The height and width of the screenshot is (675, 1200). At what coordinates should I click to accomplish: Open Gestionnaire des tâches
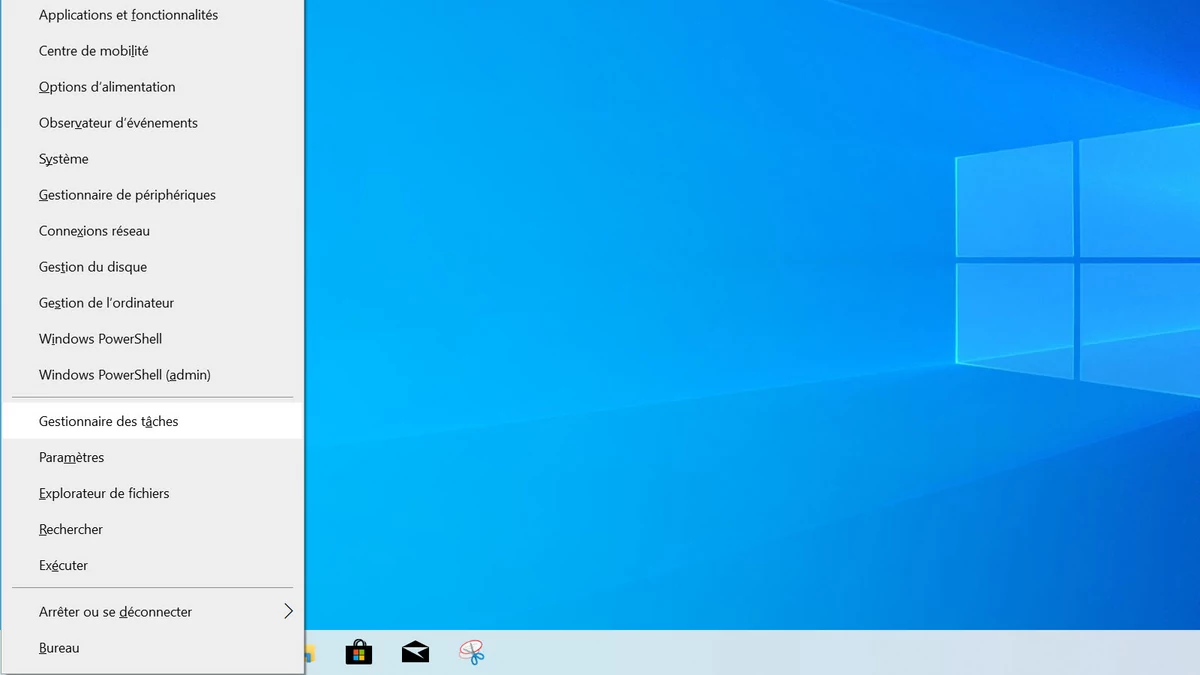(108, 421)
